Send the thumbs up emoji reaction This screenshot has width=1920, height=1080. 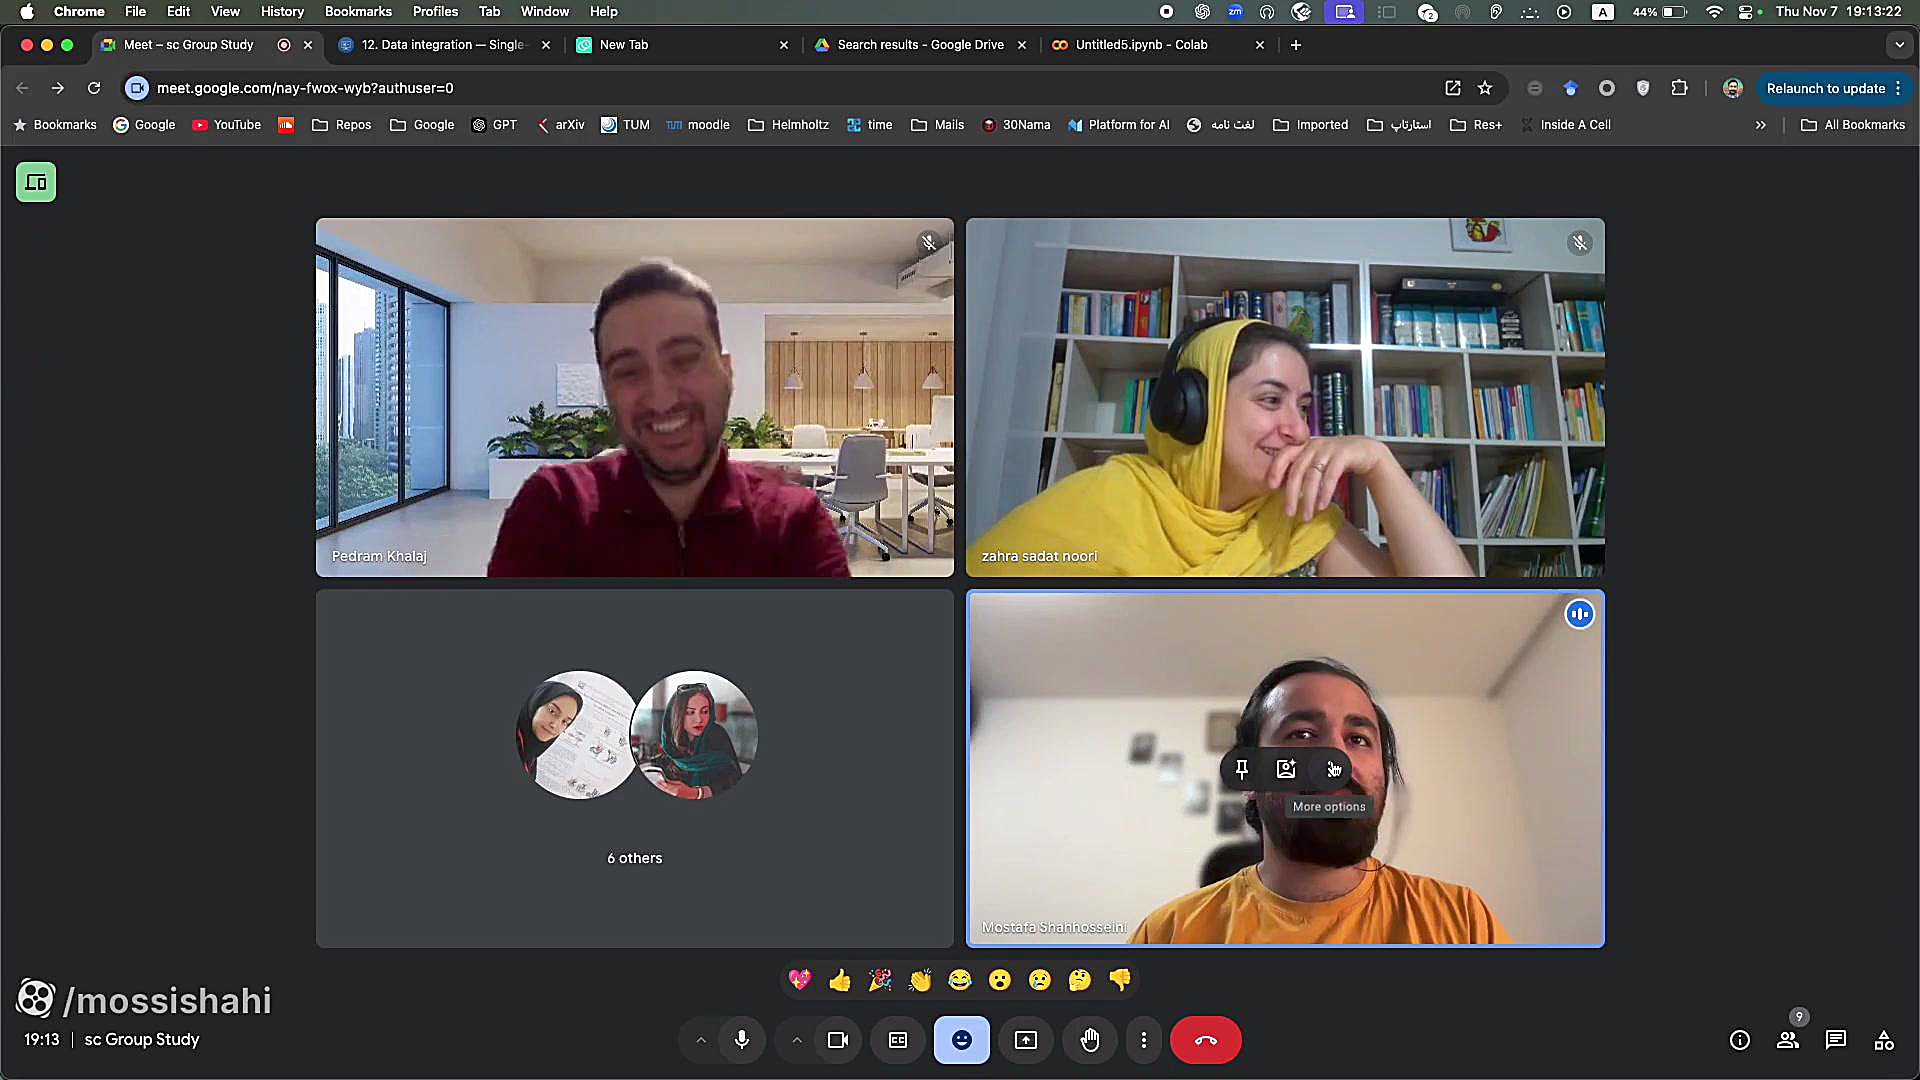840,980
